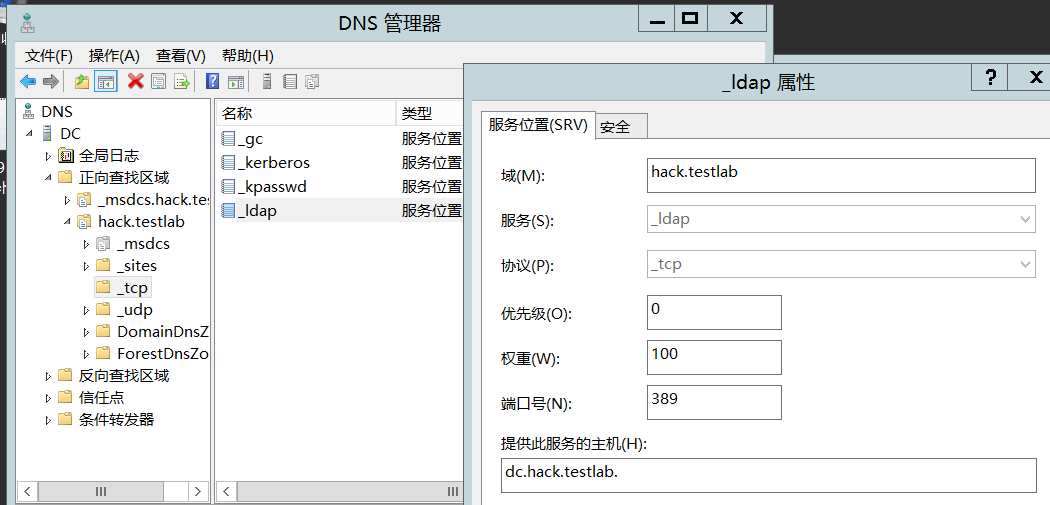Click the blue Help question mark icon

pyautogui.click(x=212, y=82)
